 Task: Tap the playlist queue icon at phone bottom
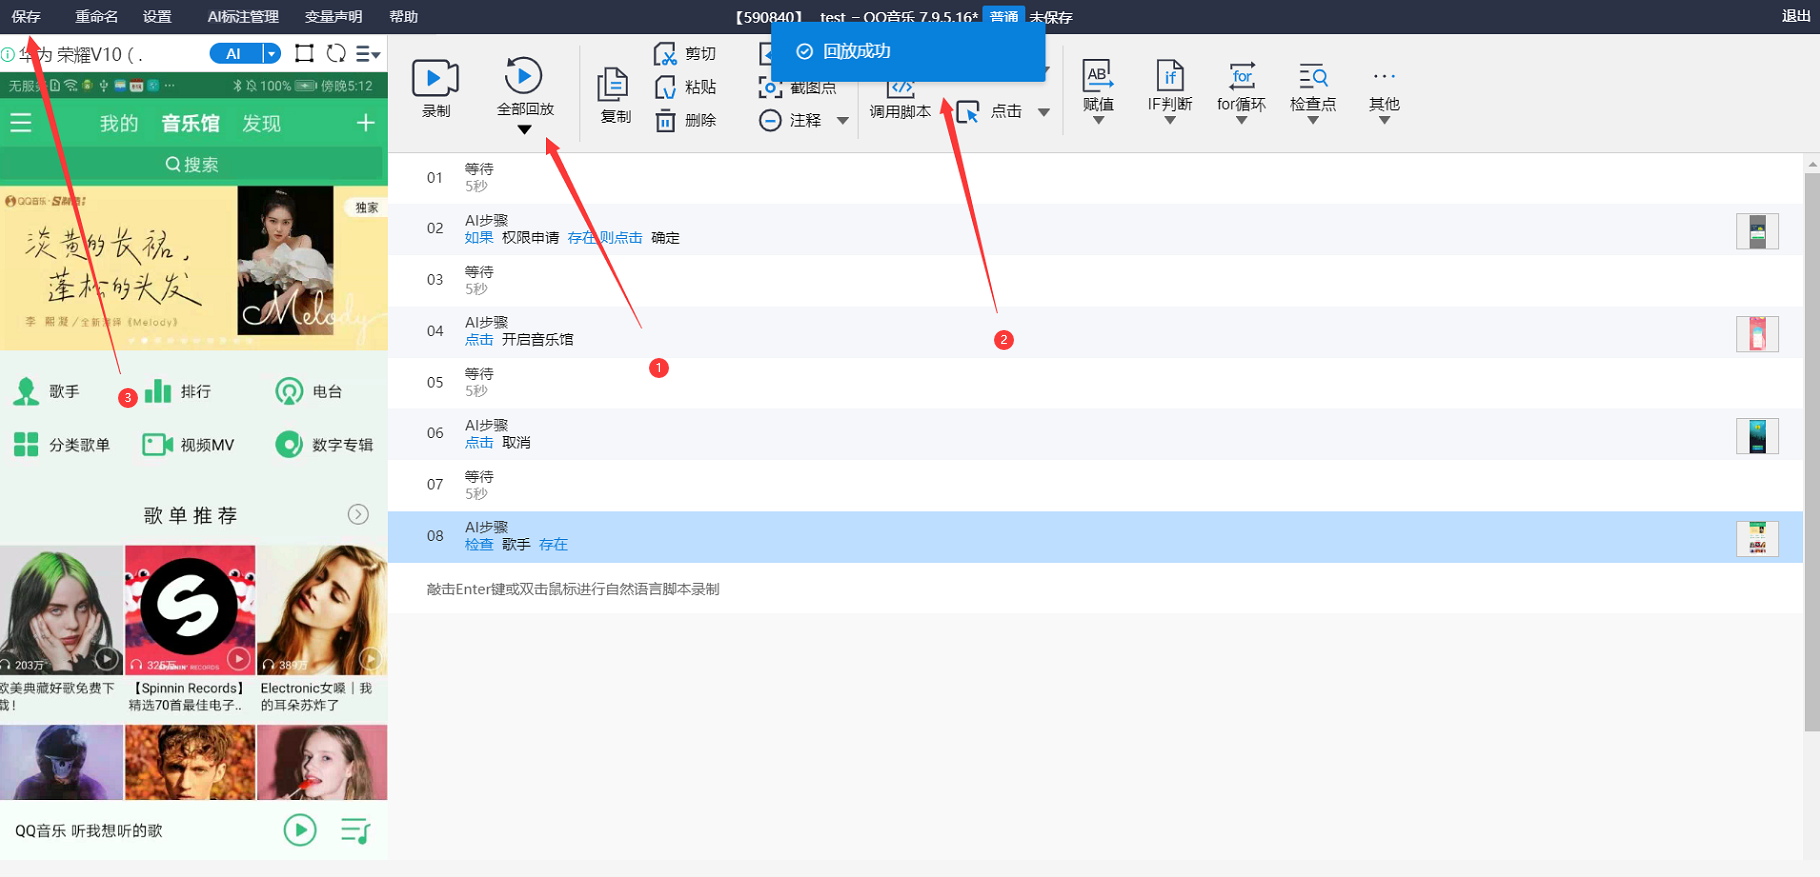click(355, 830)
